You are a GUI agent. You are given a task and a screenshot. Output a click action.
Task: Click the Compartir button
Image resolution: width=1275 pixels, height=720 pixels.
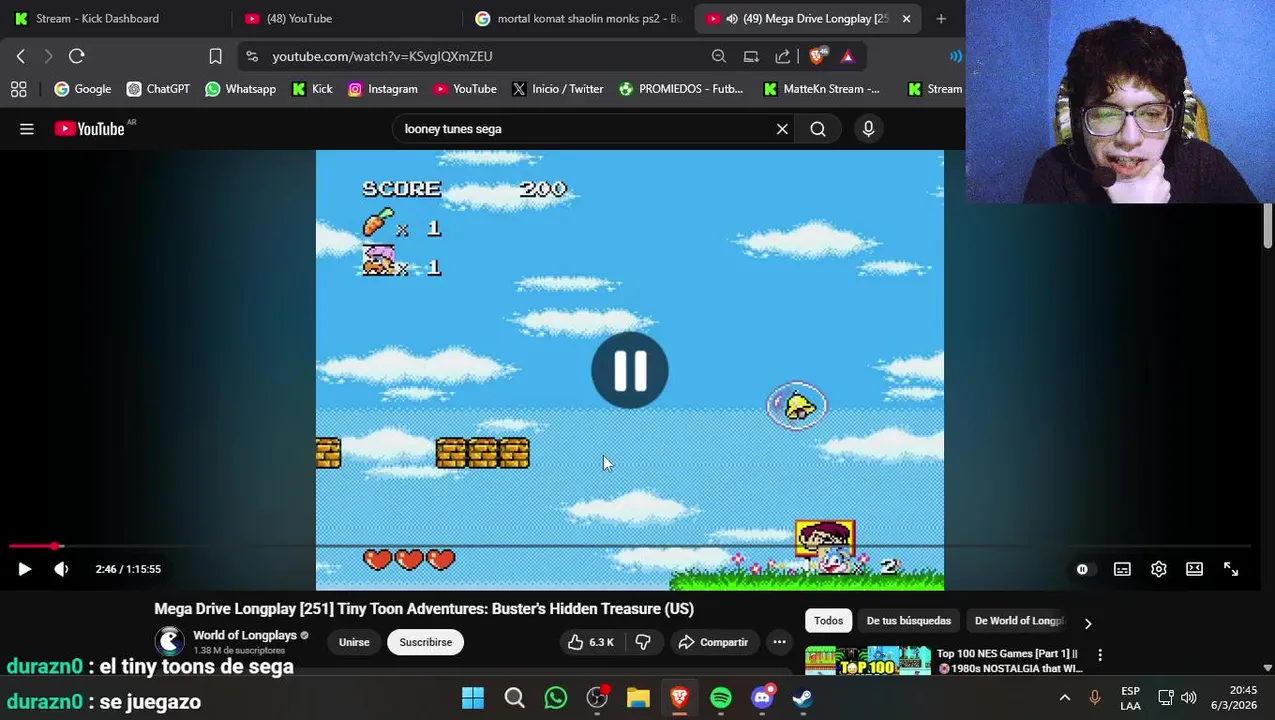coord(713,642)
